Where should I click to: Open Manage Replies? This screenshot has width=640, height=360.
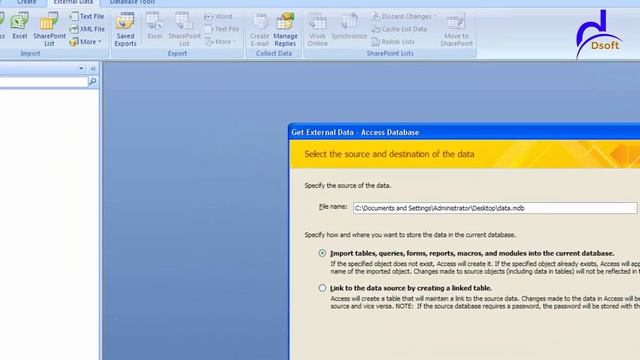[x=285, y=29]
